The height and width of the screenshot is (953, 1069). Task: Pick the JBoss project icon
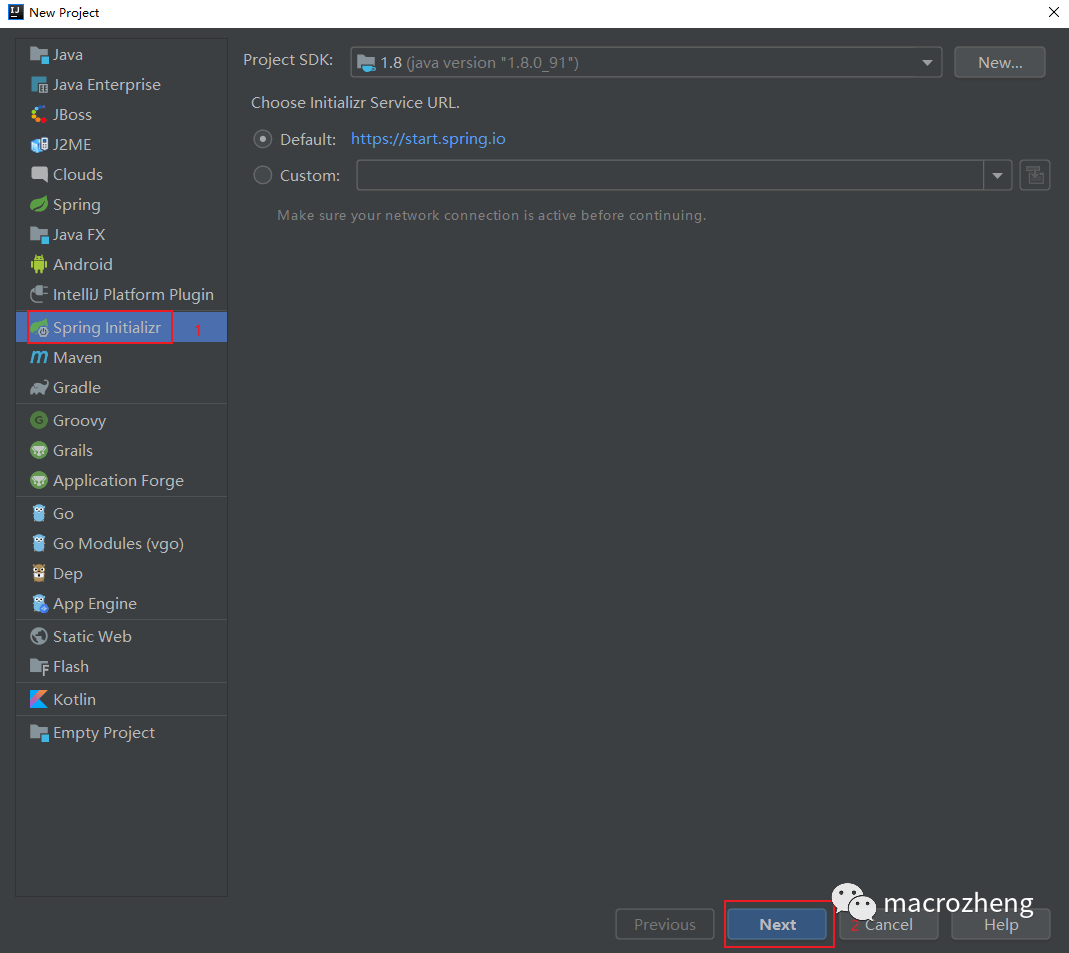(x=39, y=115)
